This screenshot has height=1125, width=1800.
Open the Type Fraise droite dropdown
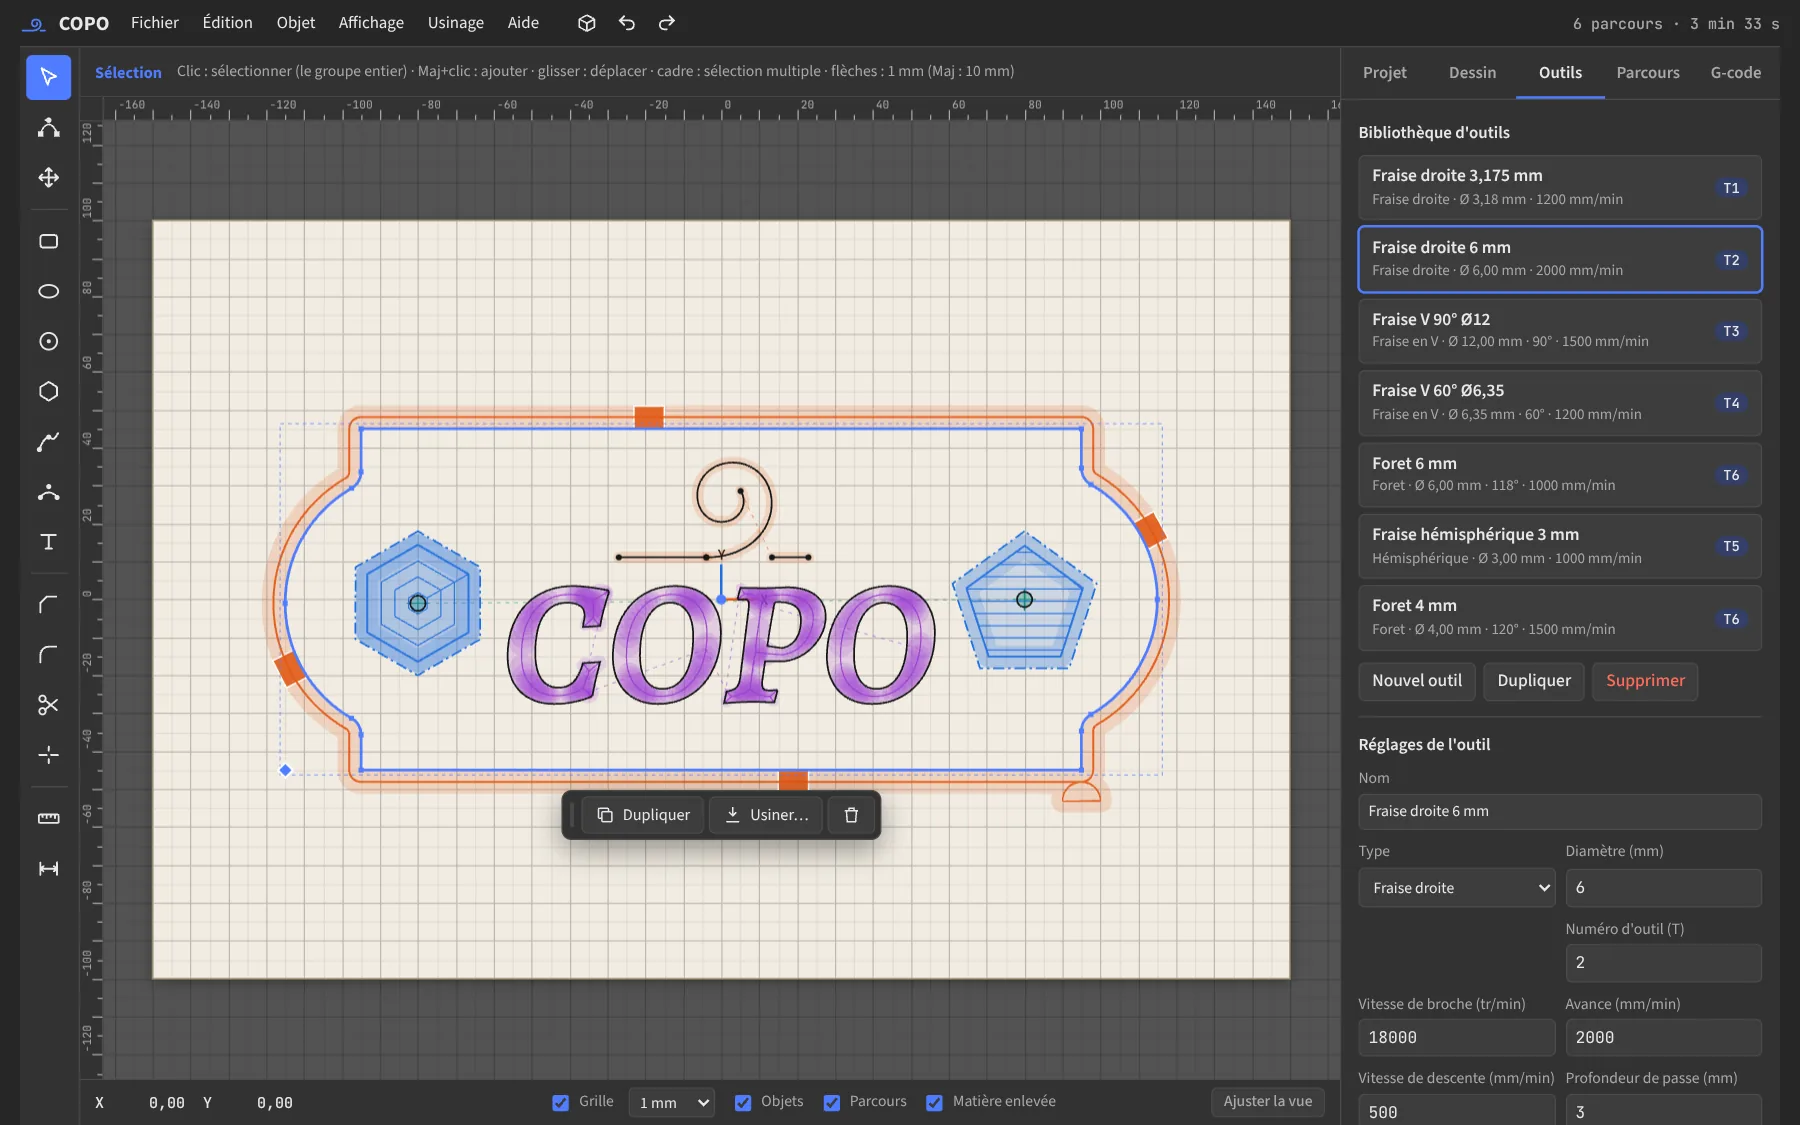point(1456,888)
